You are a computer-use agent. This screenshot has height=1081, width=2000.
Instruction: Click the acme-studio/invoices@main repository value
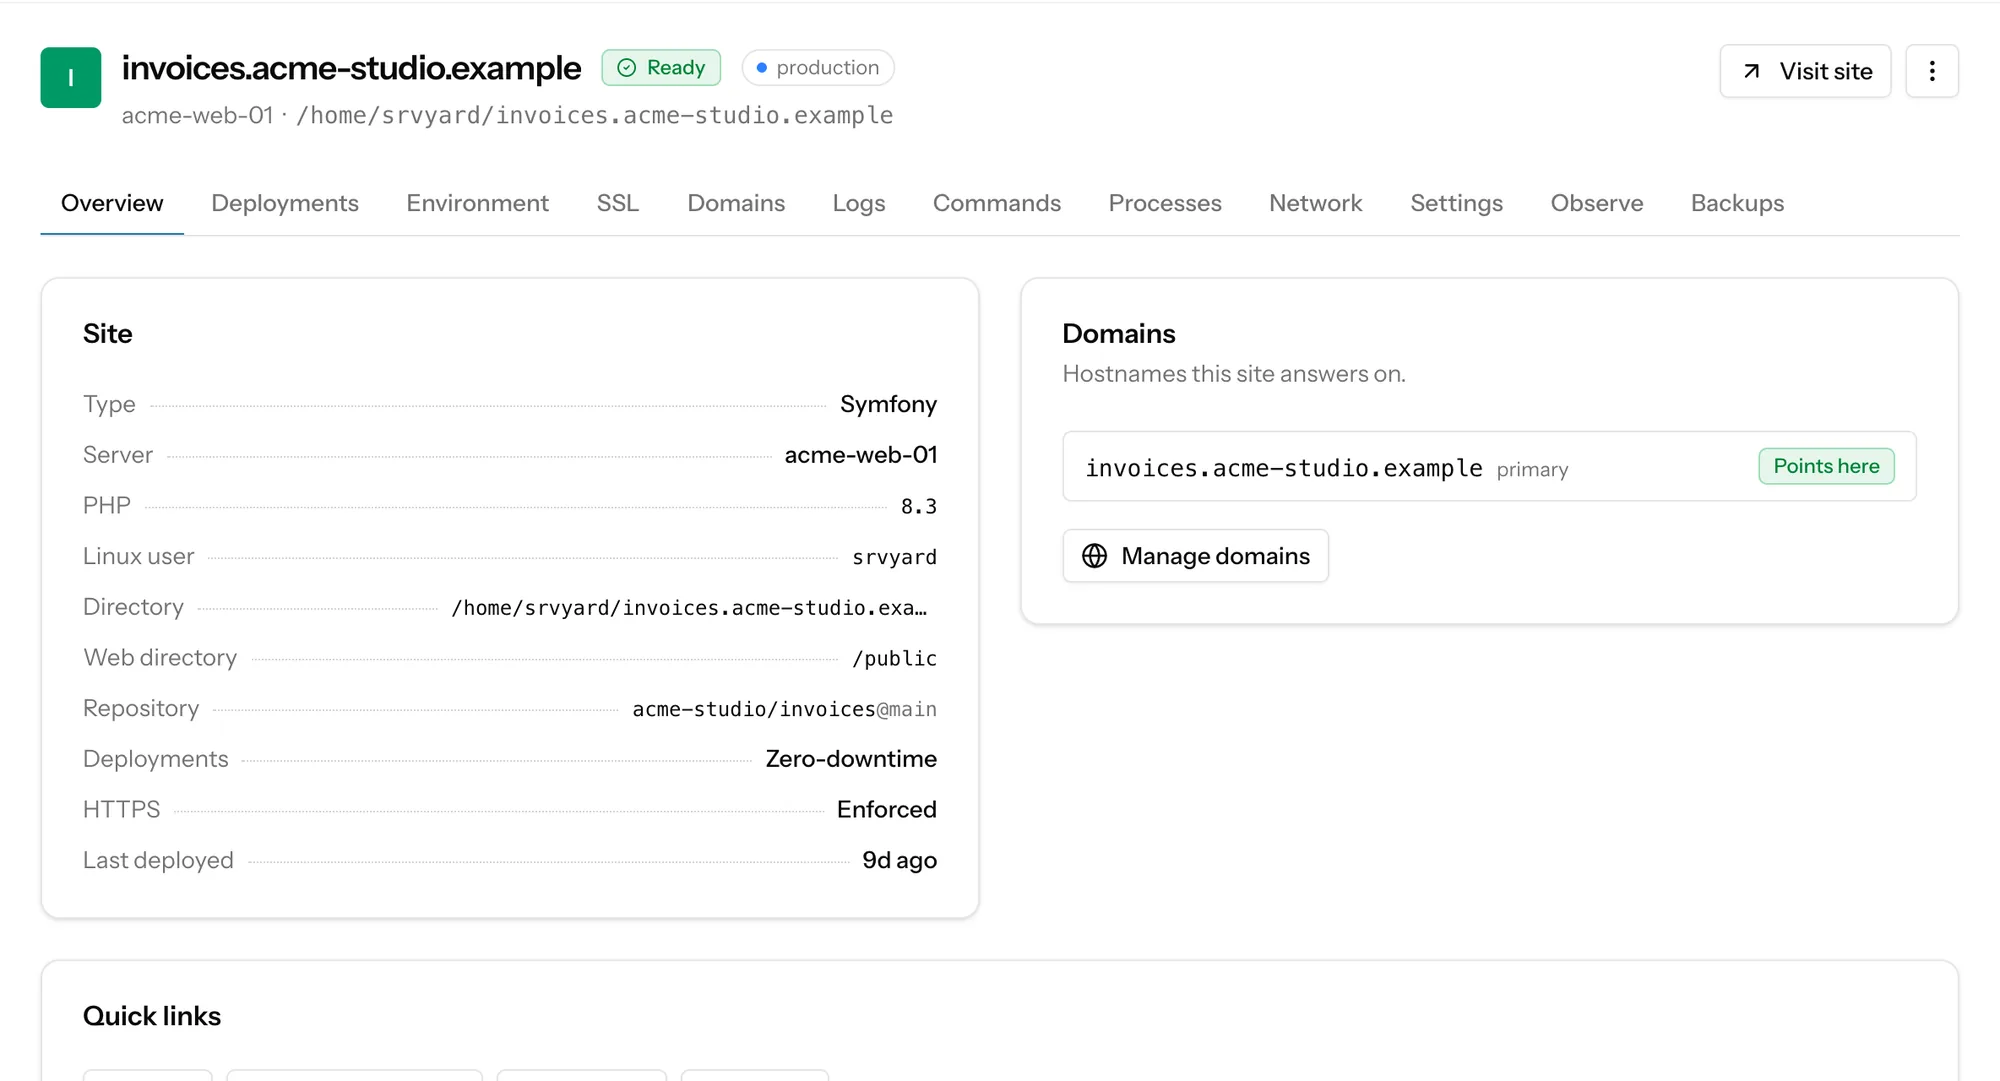(x=784, y=709)
